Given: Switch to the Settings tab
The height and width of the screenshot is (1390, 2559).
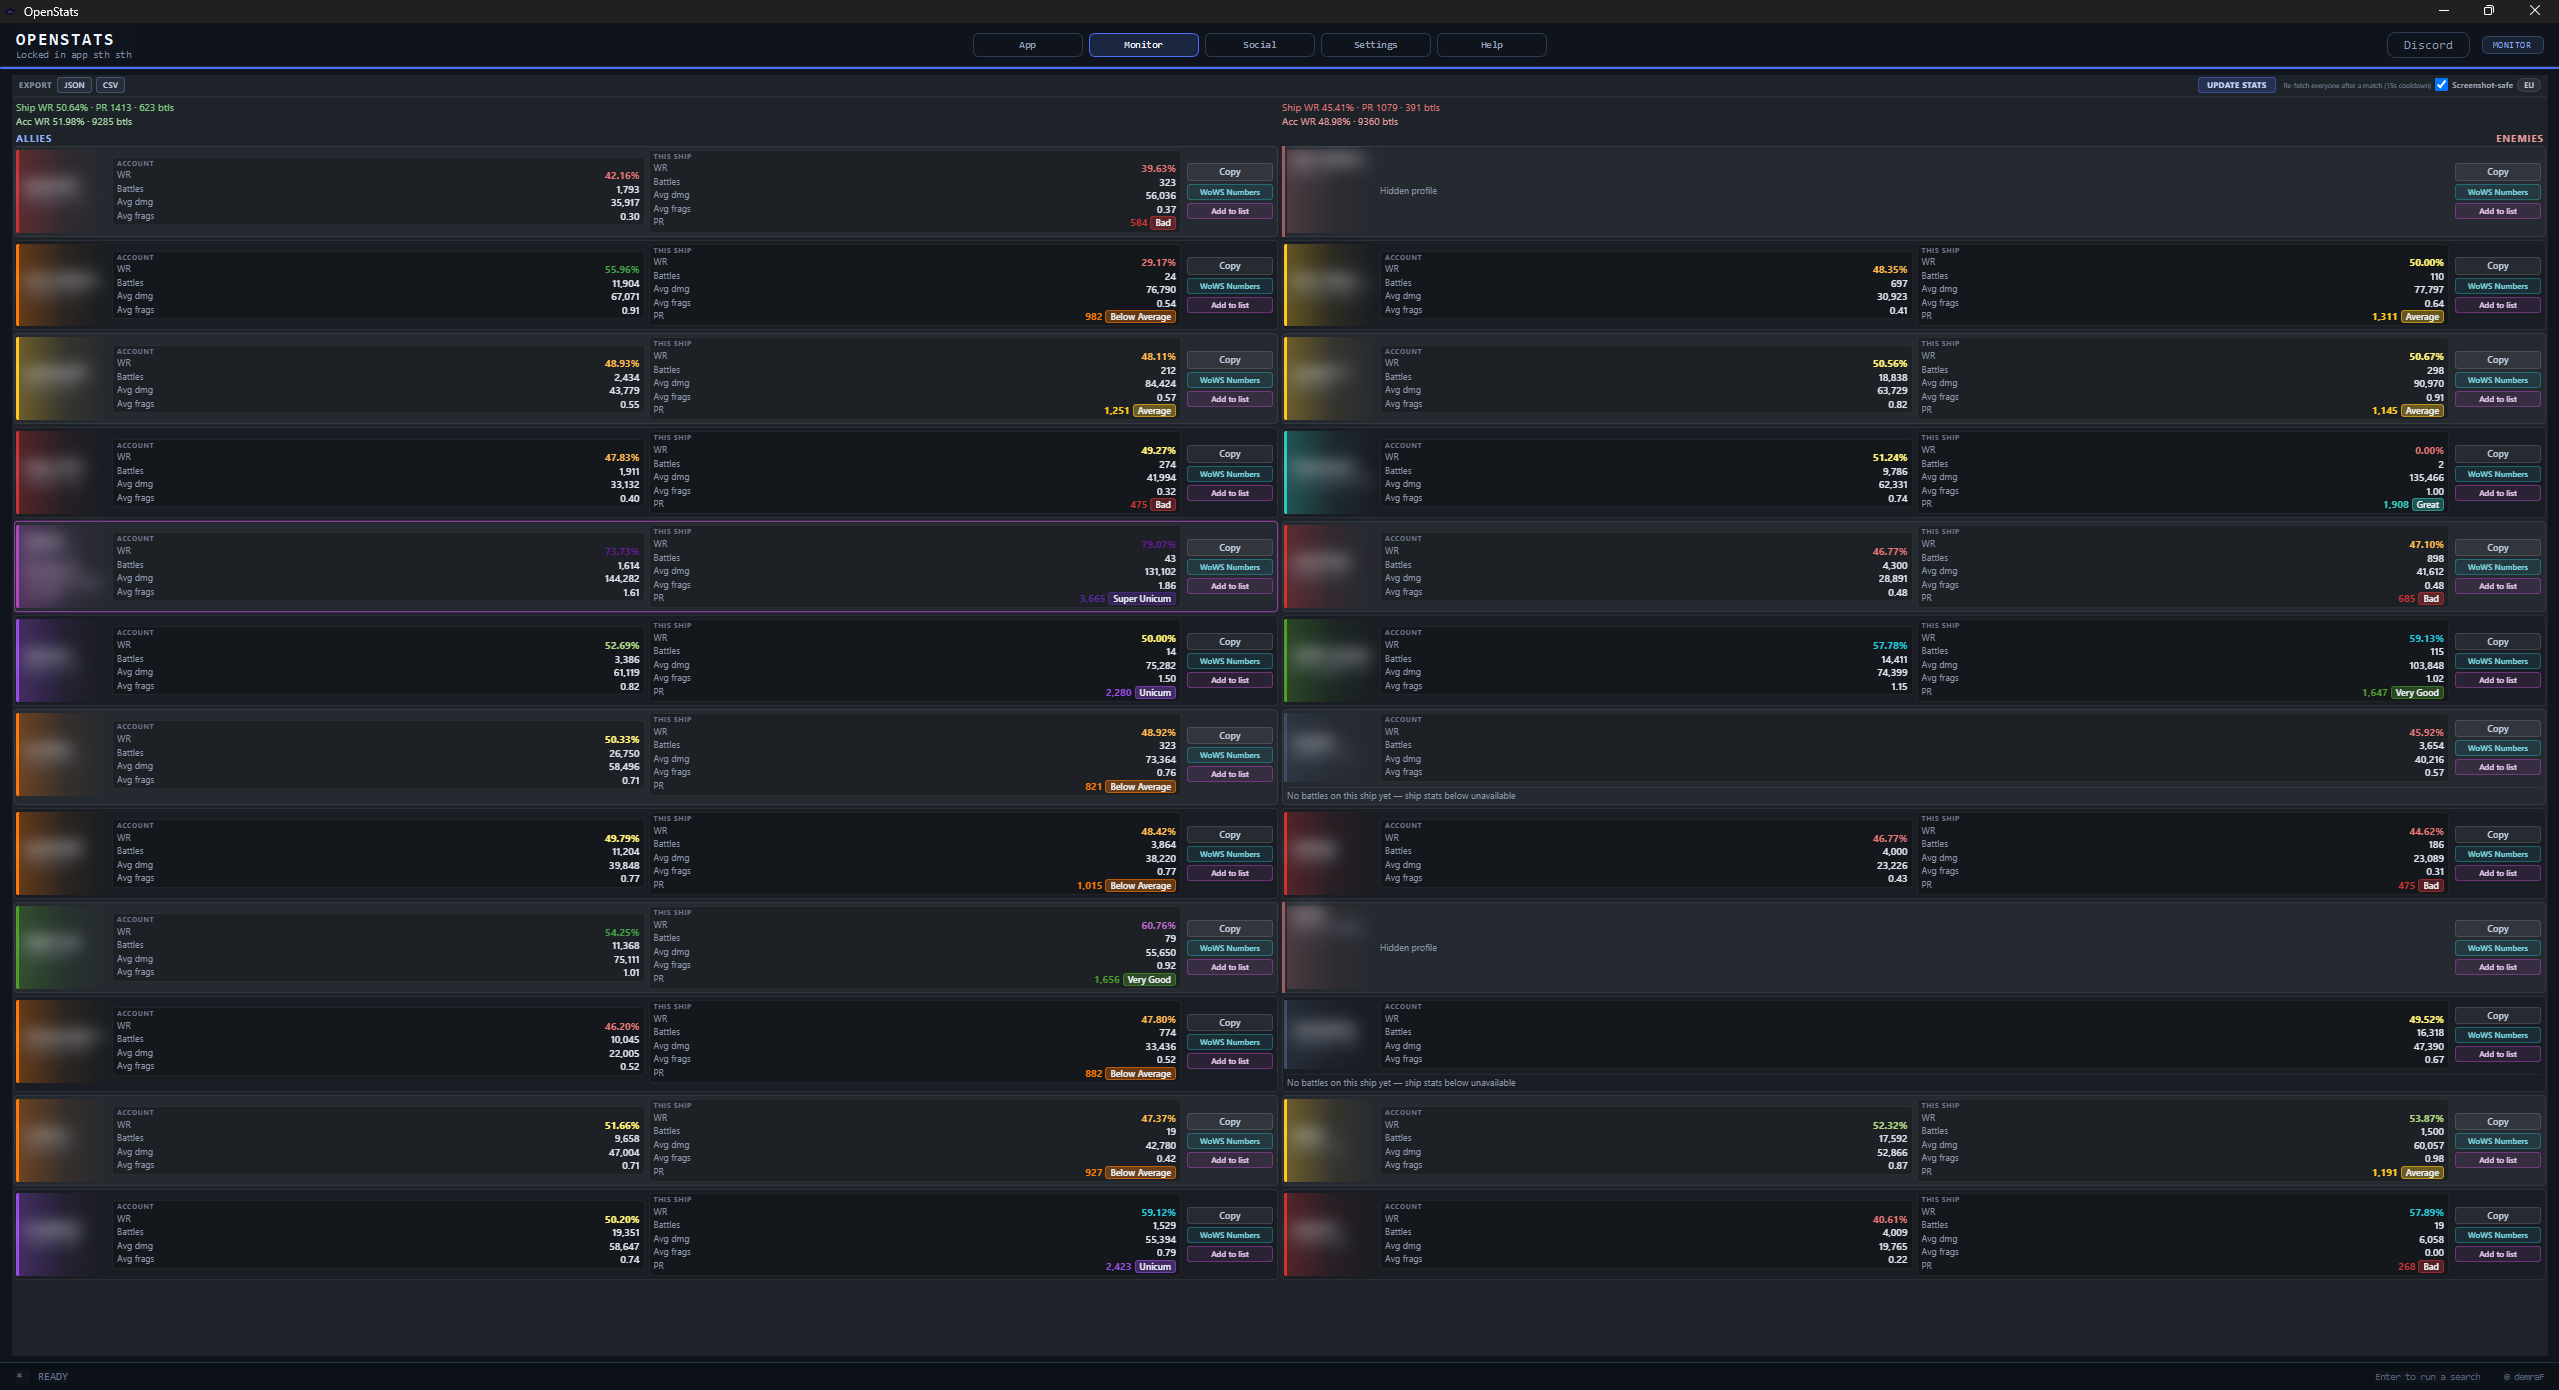Looking at the screenshot, I should [x=1374, y=45].
